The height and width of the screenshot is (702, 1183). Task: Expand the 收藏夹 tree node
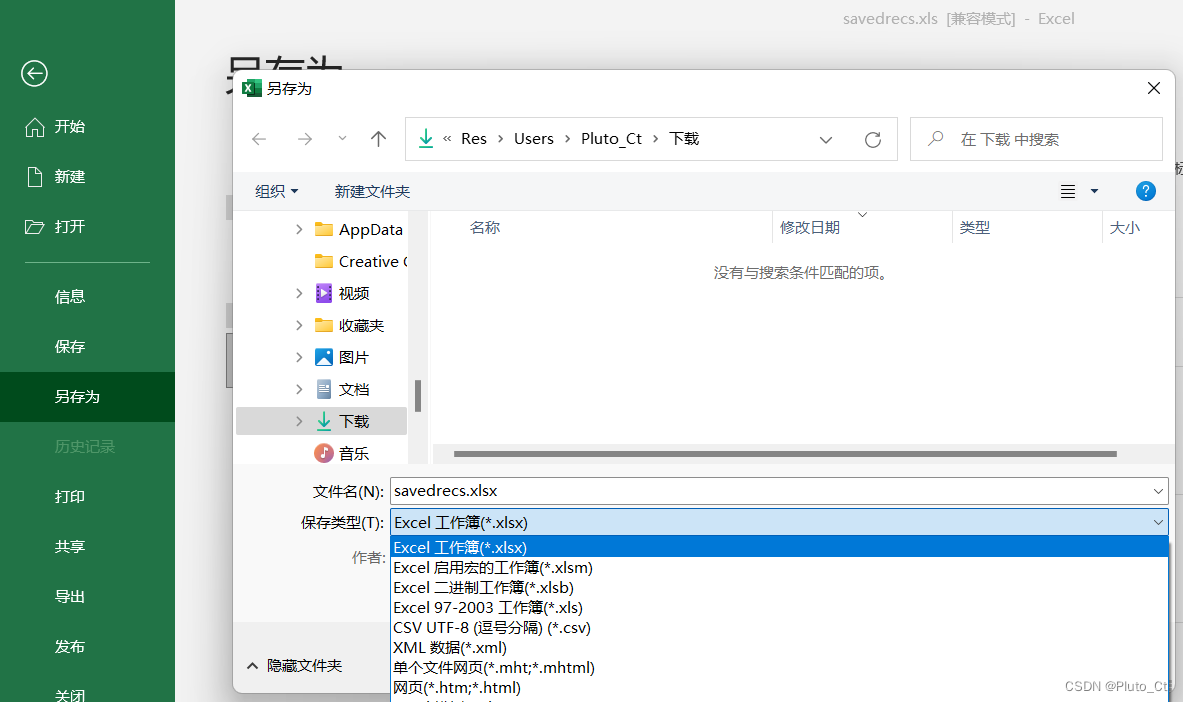[299, 325]
